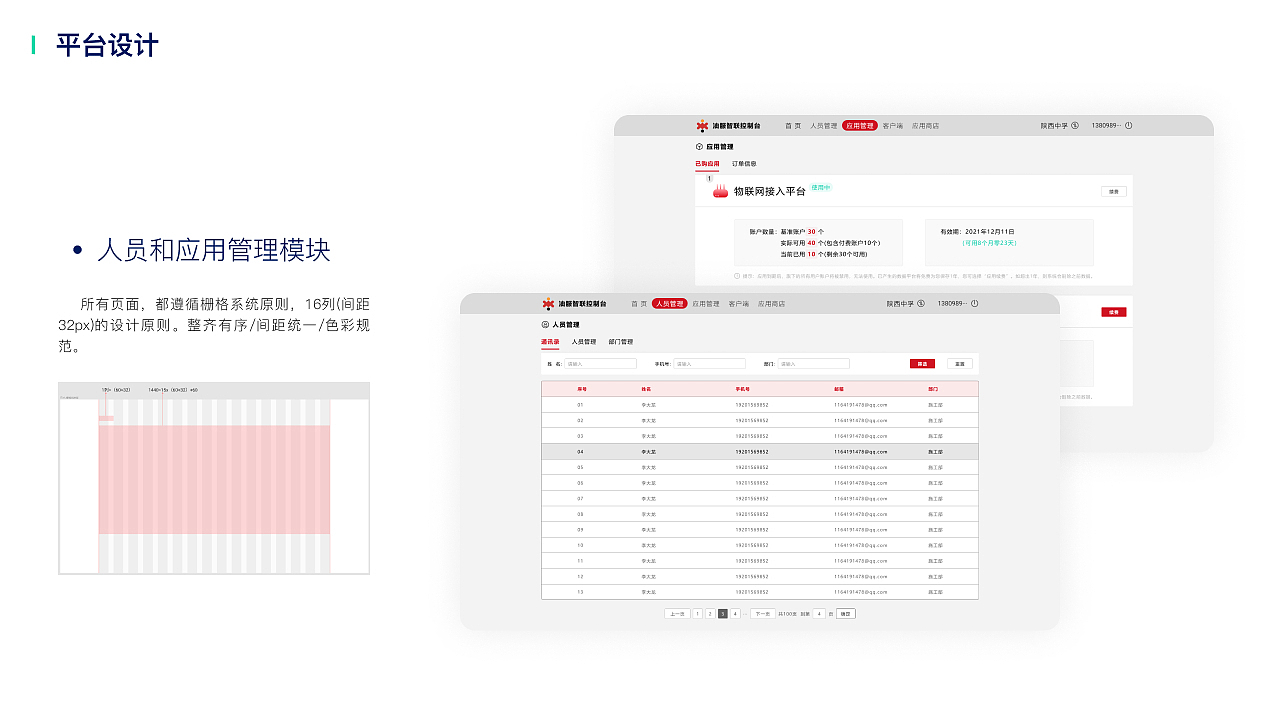Click the red 筛选 filter button
The width and height of the screenshot is (1280, 706).
[x=923, y=363]
